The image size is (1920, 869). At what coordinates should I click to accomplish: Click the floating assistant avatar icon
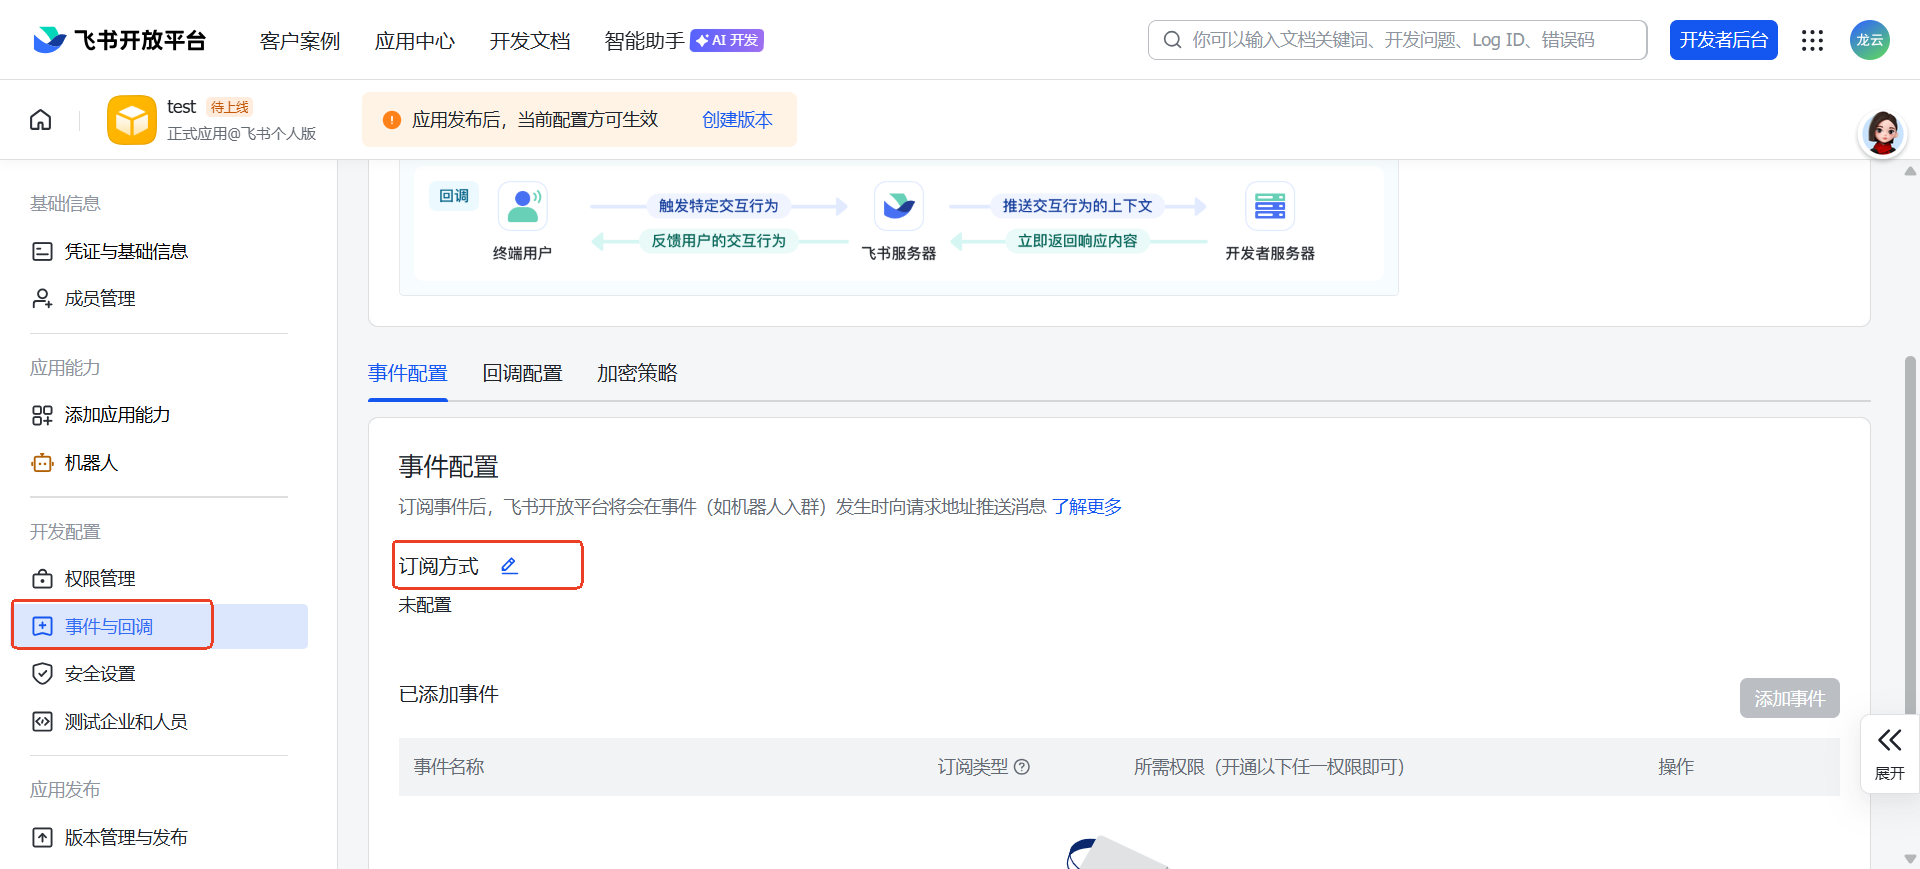pyautogui.click(x=1882, y=133)
